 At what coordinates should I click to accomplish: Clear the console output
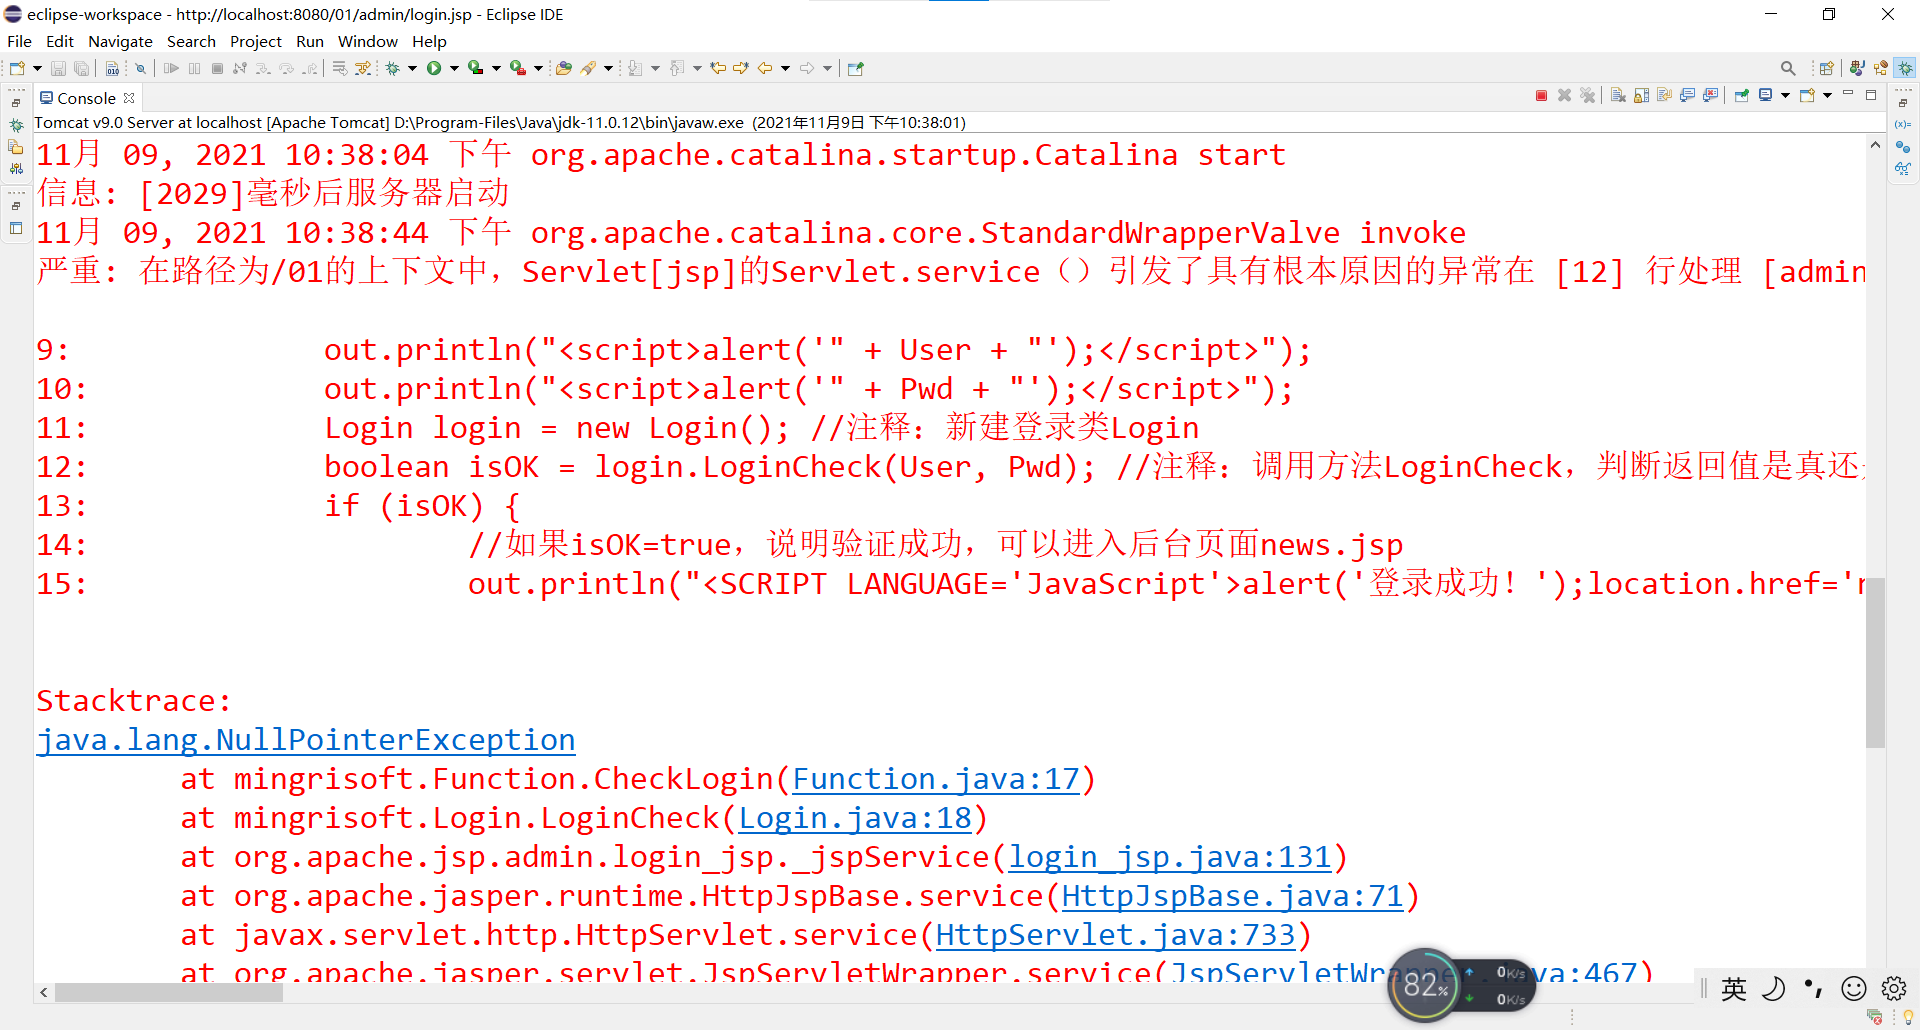click(1618, 95)
